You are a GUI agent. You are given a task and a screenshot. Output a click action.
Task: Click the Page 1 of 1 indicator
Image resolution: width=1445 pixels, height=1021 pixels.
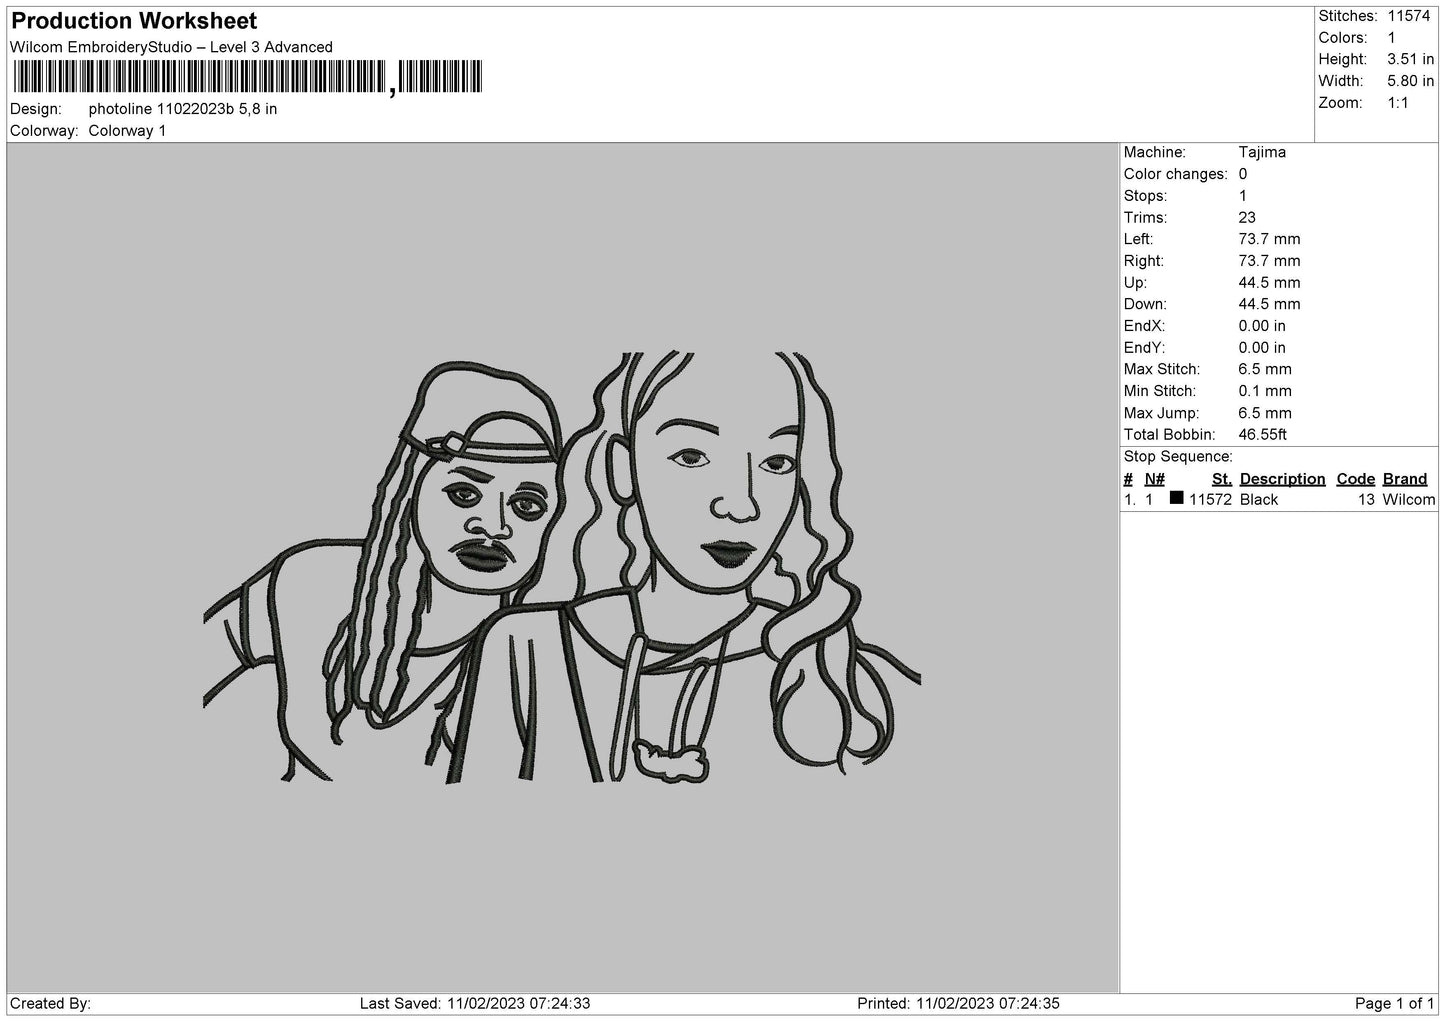[x=1395, y=1004]
